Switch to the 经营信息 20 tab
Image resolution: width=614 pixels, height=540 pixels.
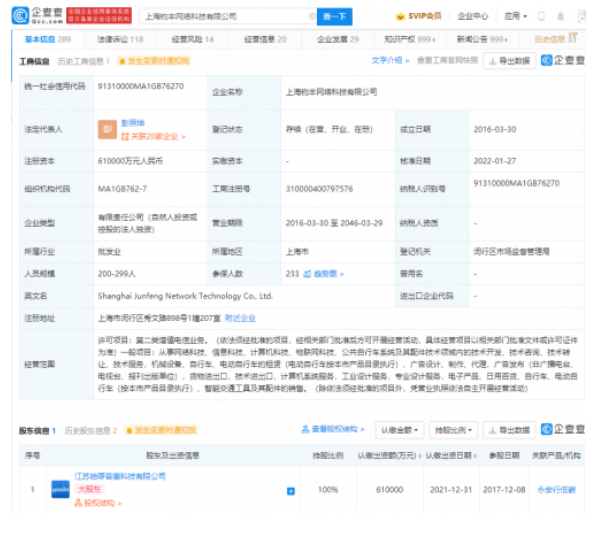pos(265,40)
